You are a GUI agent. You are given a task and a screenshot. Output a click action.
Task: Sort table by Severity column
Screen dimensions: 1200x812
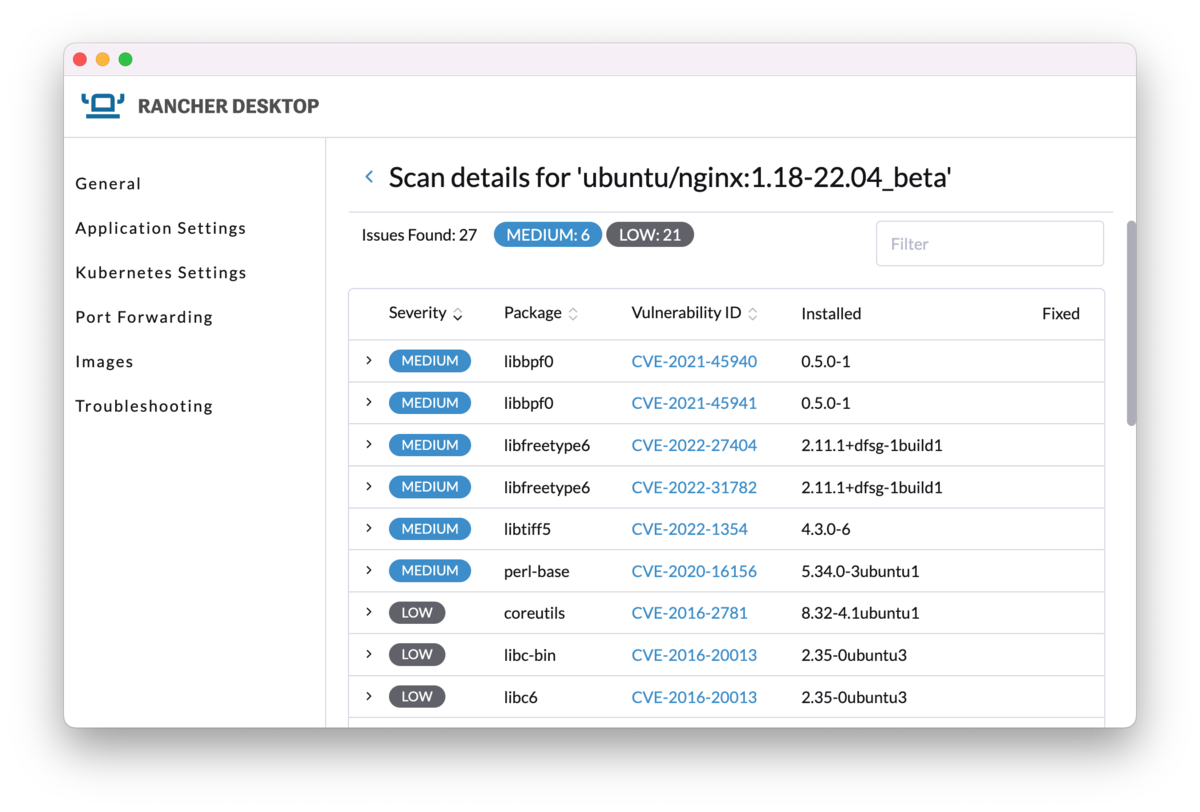(426, 313)
